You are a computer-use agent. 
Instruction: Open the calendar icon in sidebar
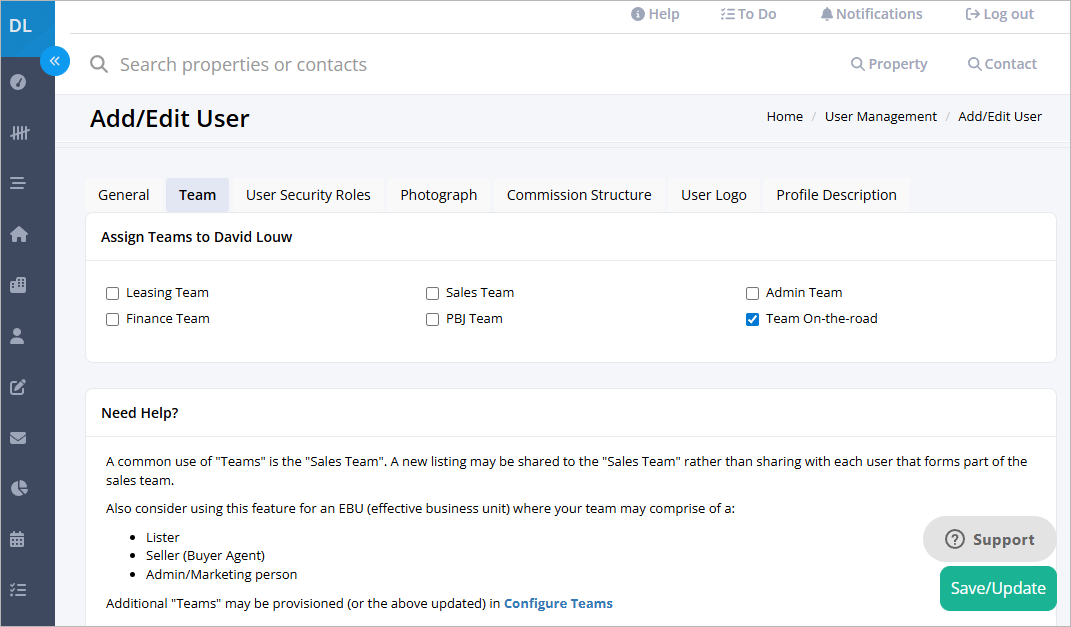18,539
